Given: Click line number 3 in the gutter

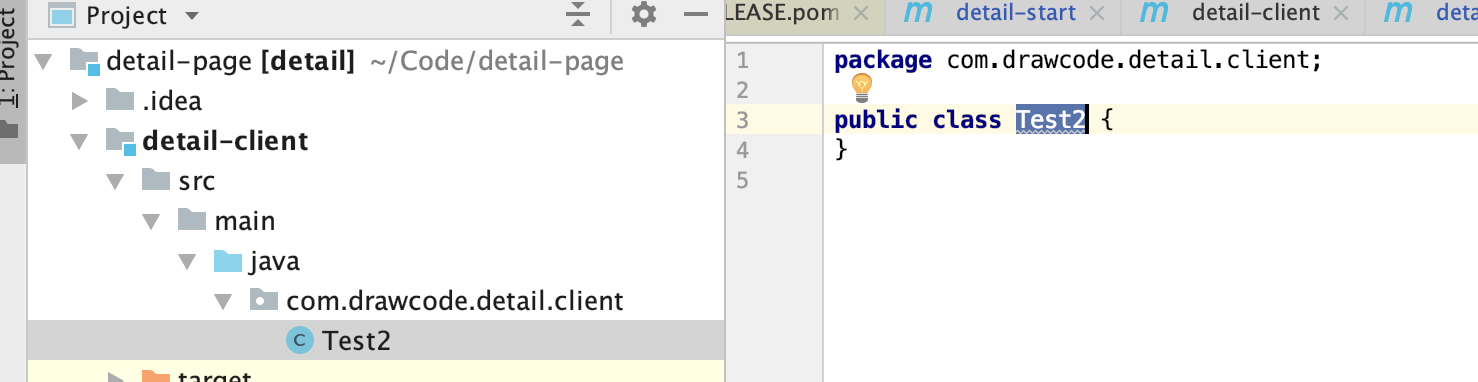Looking at the screenshot, I should (x=742, y=120).
